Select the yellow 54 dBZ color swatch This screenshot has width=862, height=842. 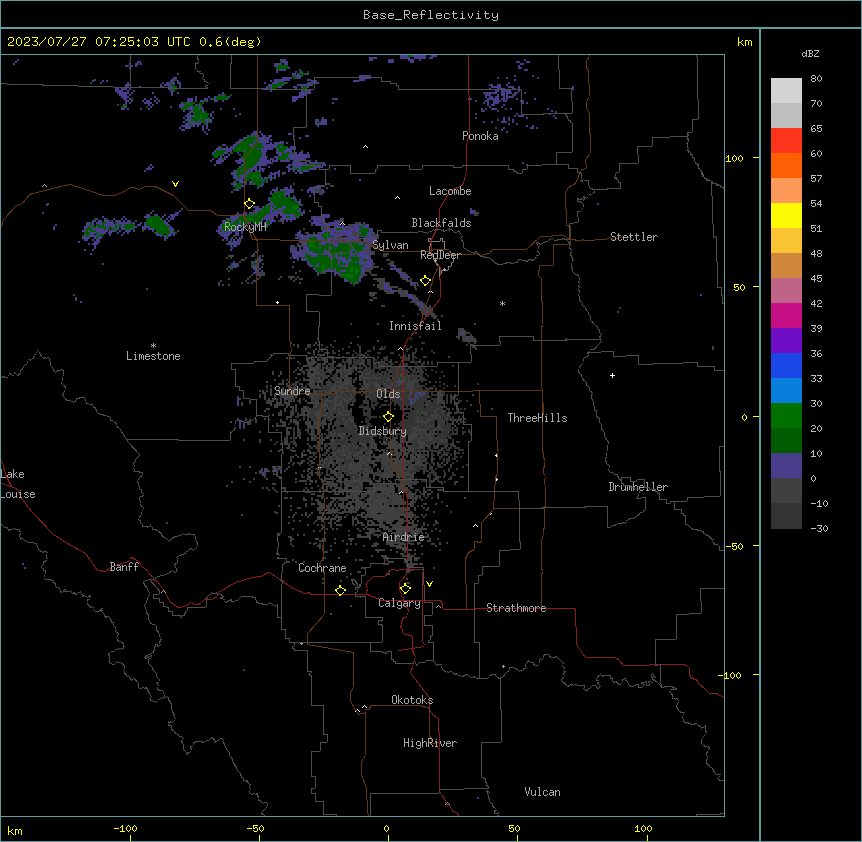(x=786, y=215)
